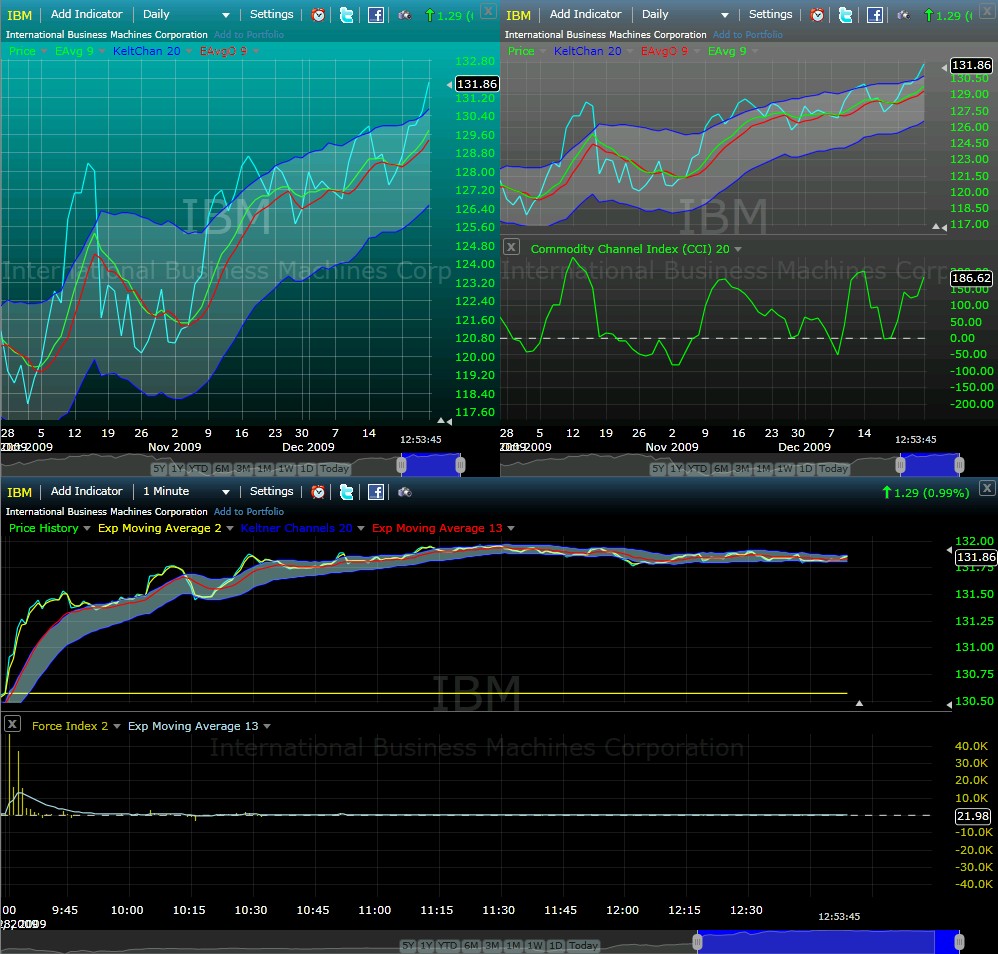The image size is (998, 954).
Task: Open Settings in top-left chart
Action: 272,14
